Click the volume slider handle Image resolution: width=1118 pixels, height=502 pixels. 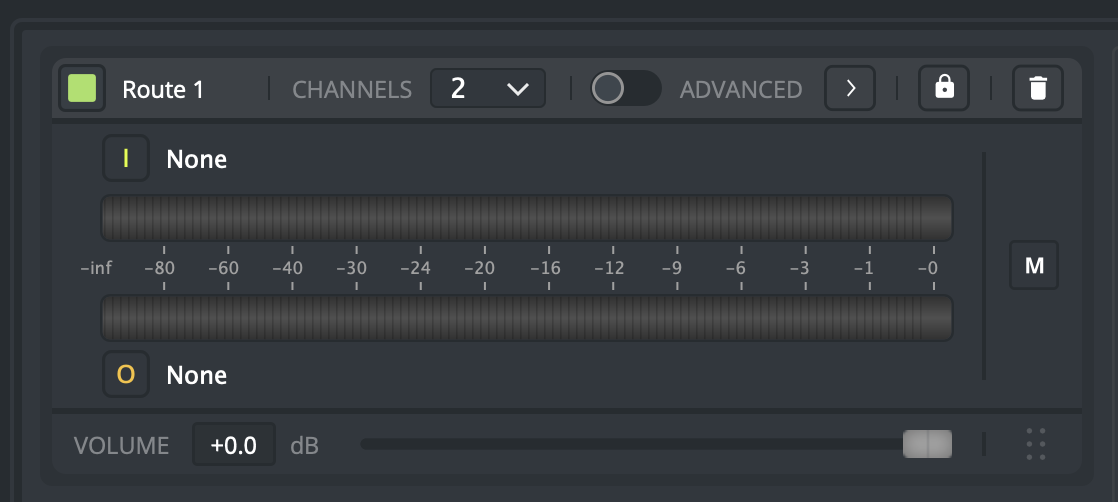tap(927, 444)
